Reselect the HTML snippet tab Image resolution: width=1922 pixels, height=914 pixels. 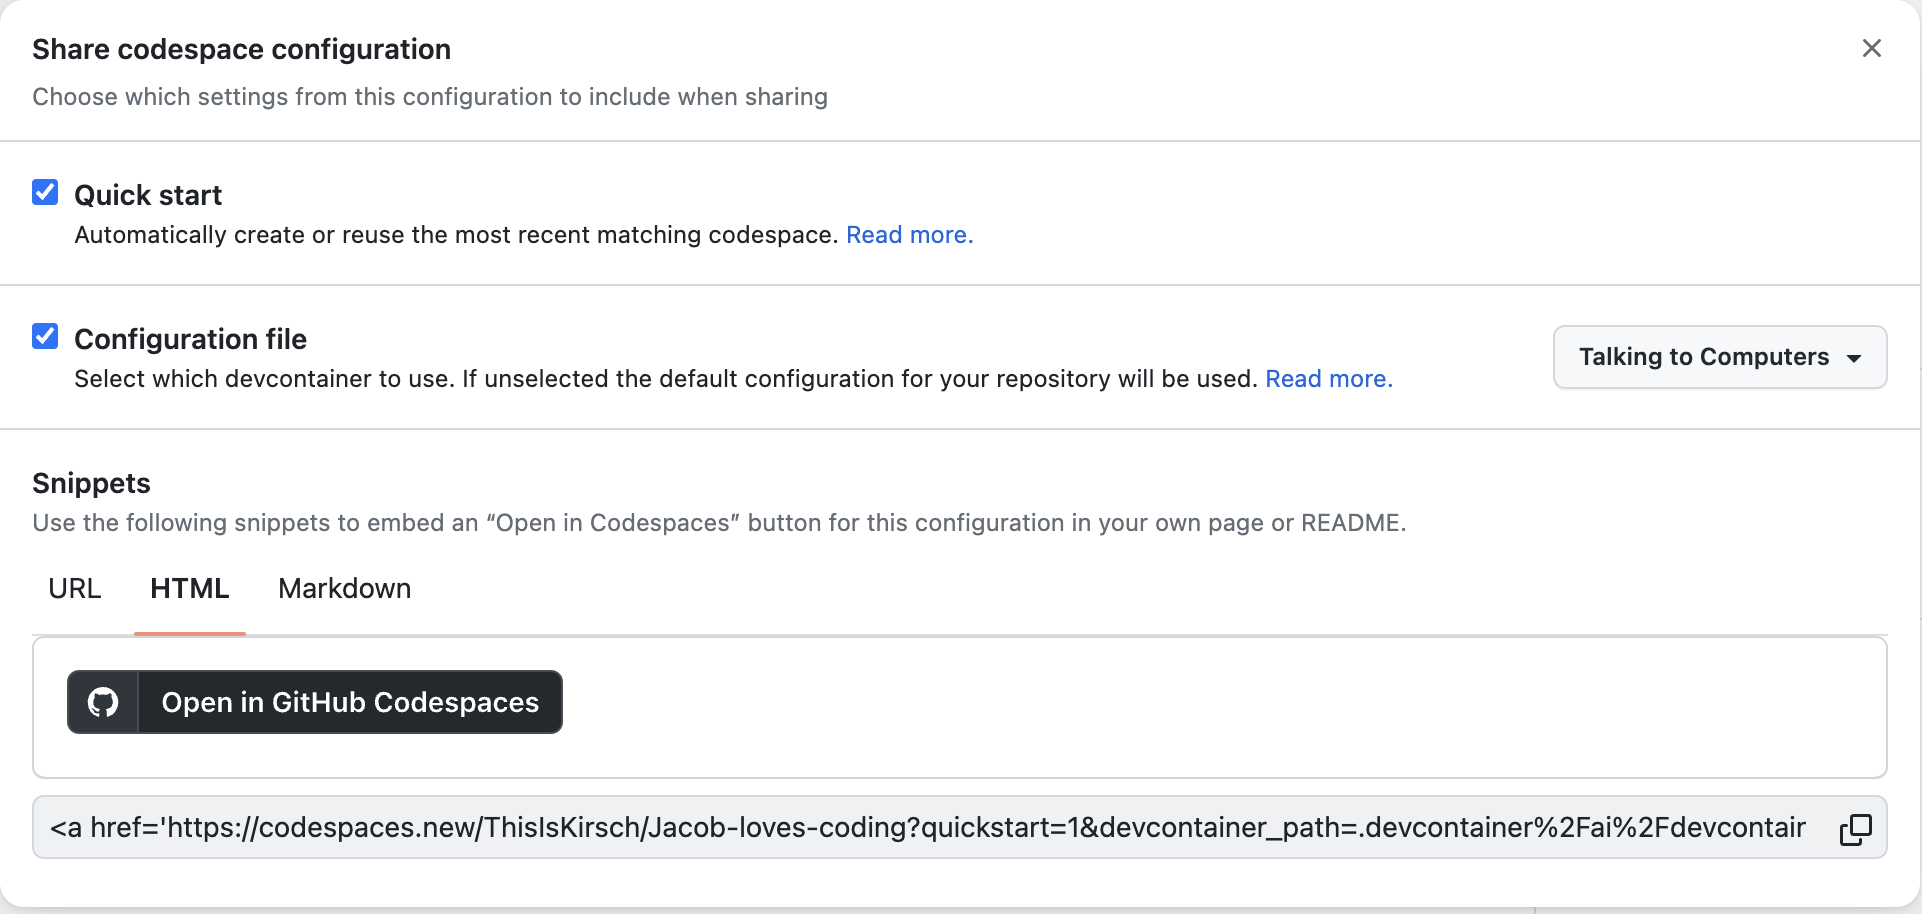(x=189, y=589)
